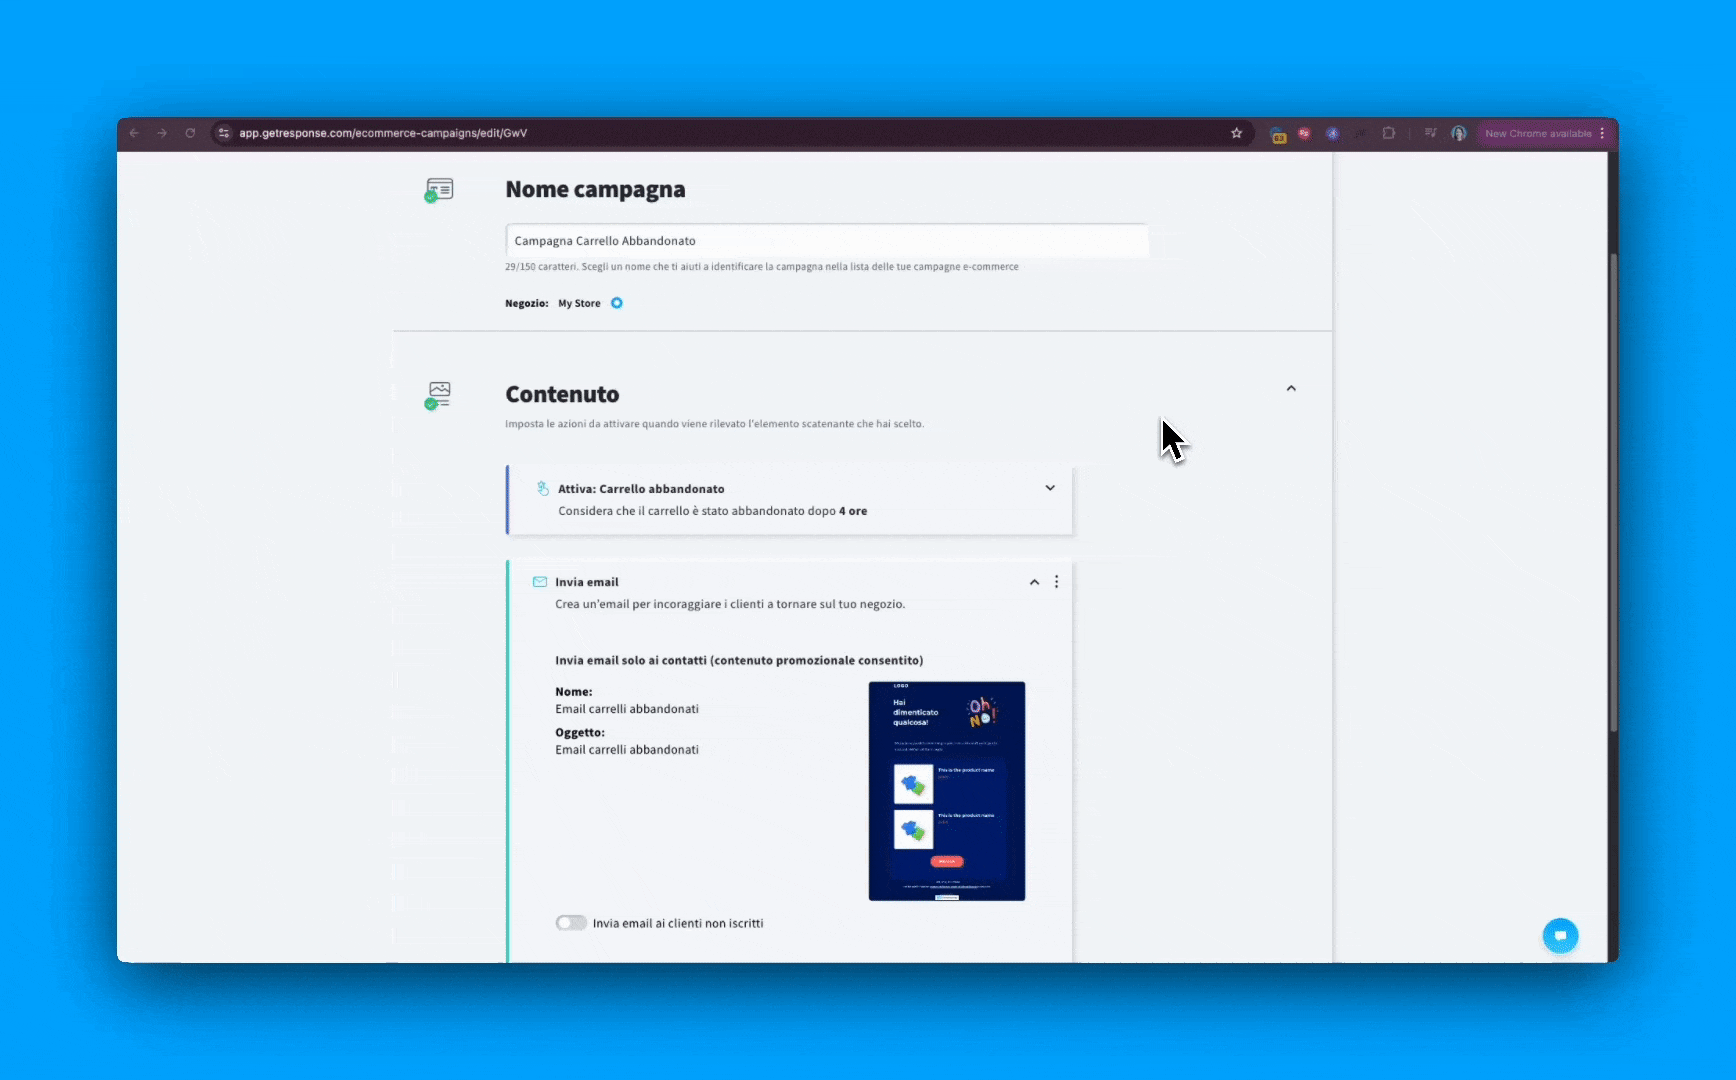
Task: Open the Chrome profile avatar
Action: [x=1459, y=133]
